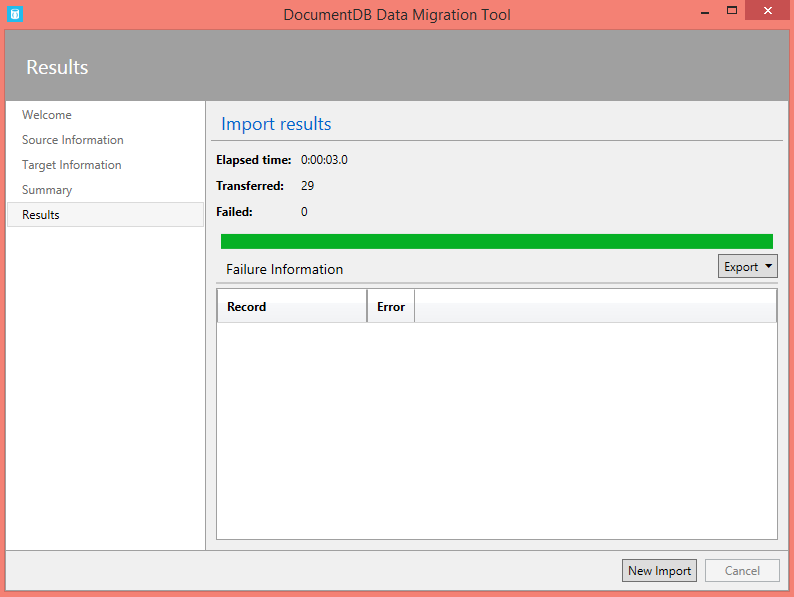Go to Source Information step

click(72, 140)
